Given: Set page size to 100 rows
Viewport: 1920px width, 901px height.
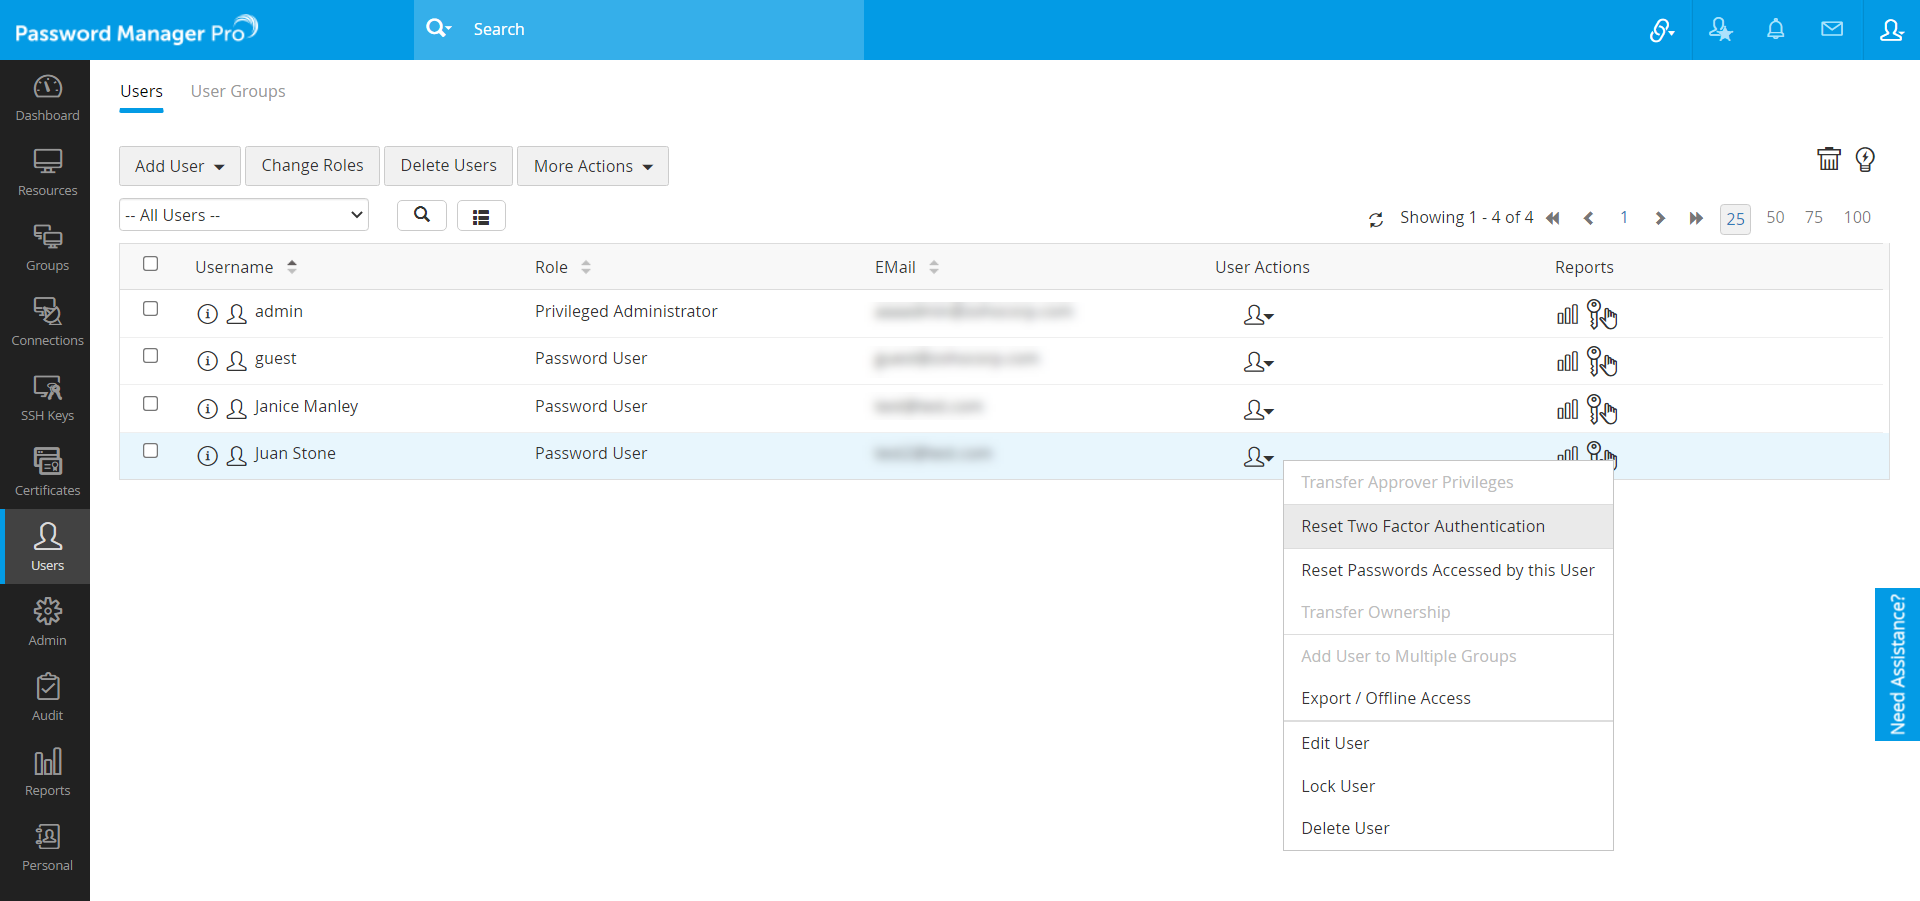Looking at the screenshot, I should pos(1857,217).
